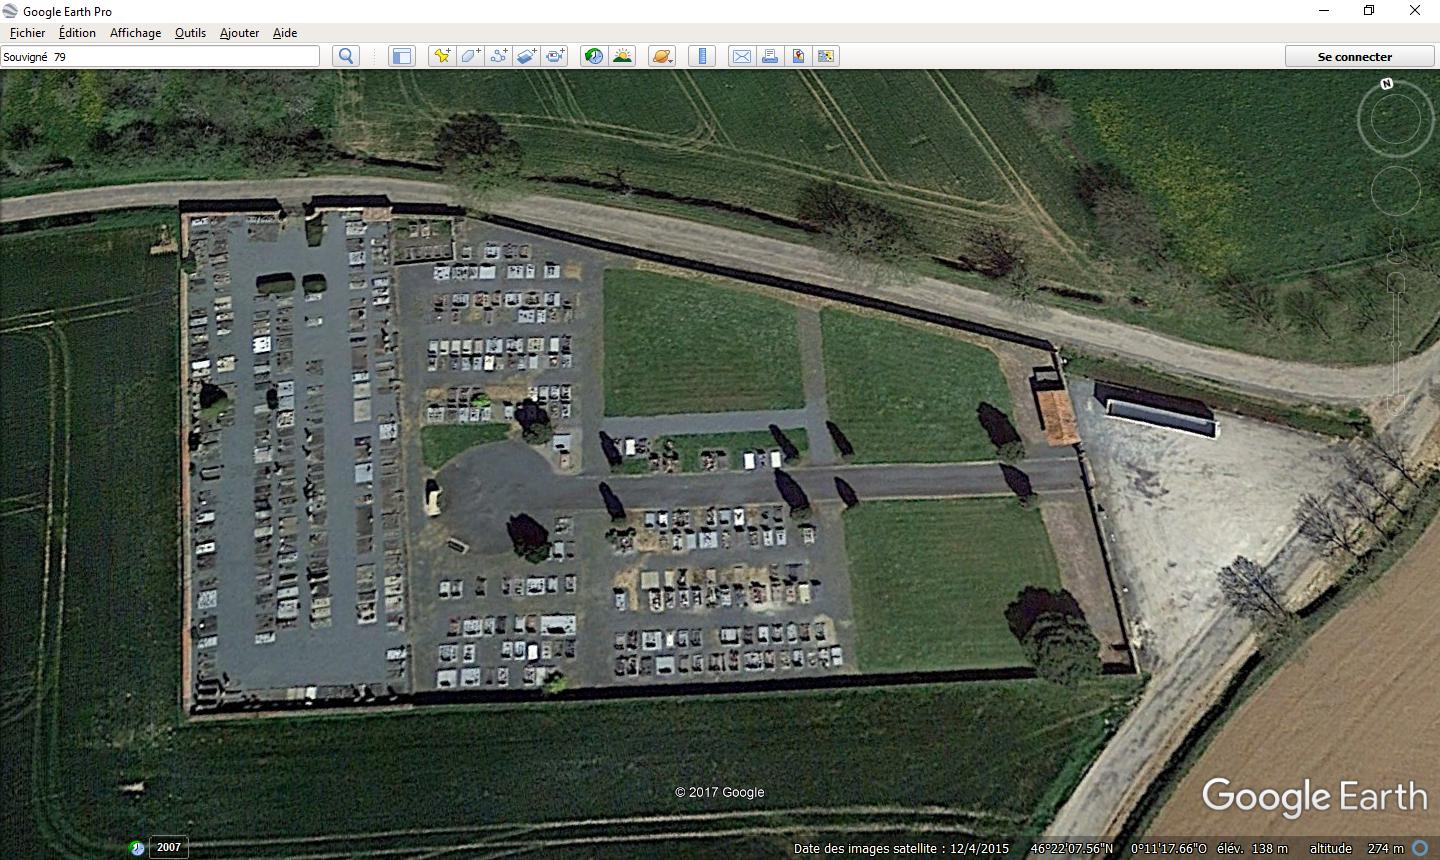Click the streaming status indicator icon
Screen dimensions: 1440x860
point(1420,848)
